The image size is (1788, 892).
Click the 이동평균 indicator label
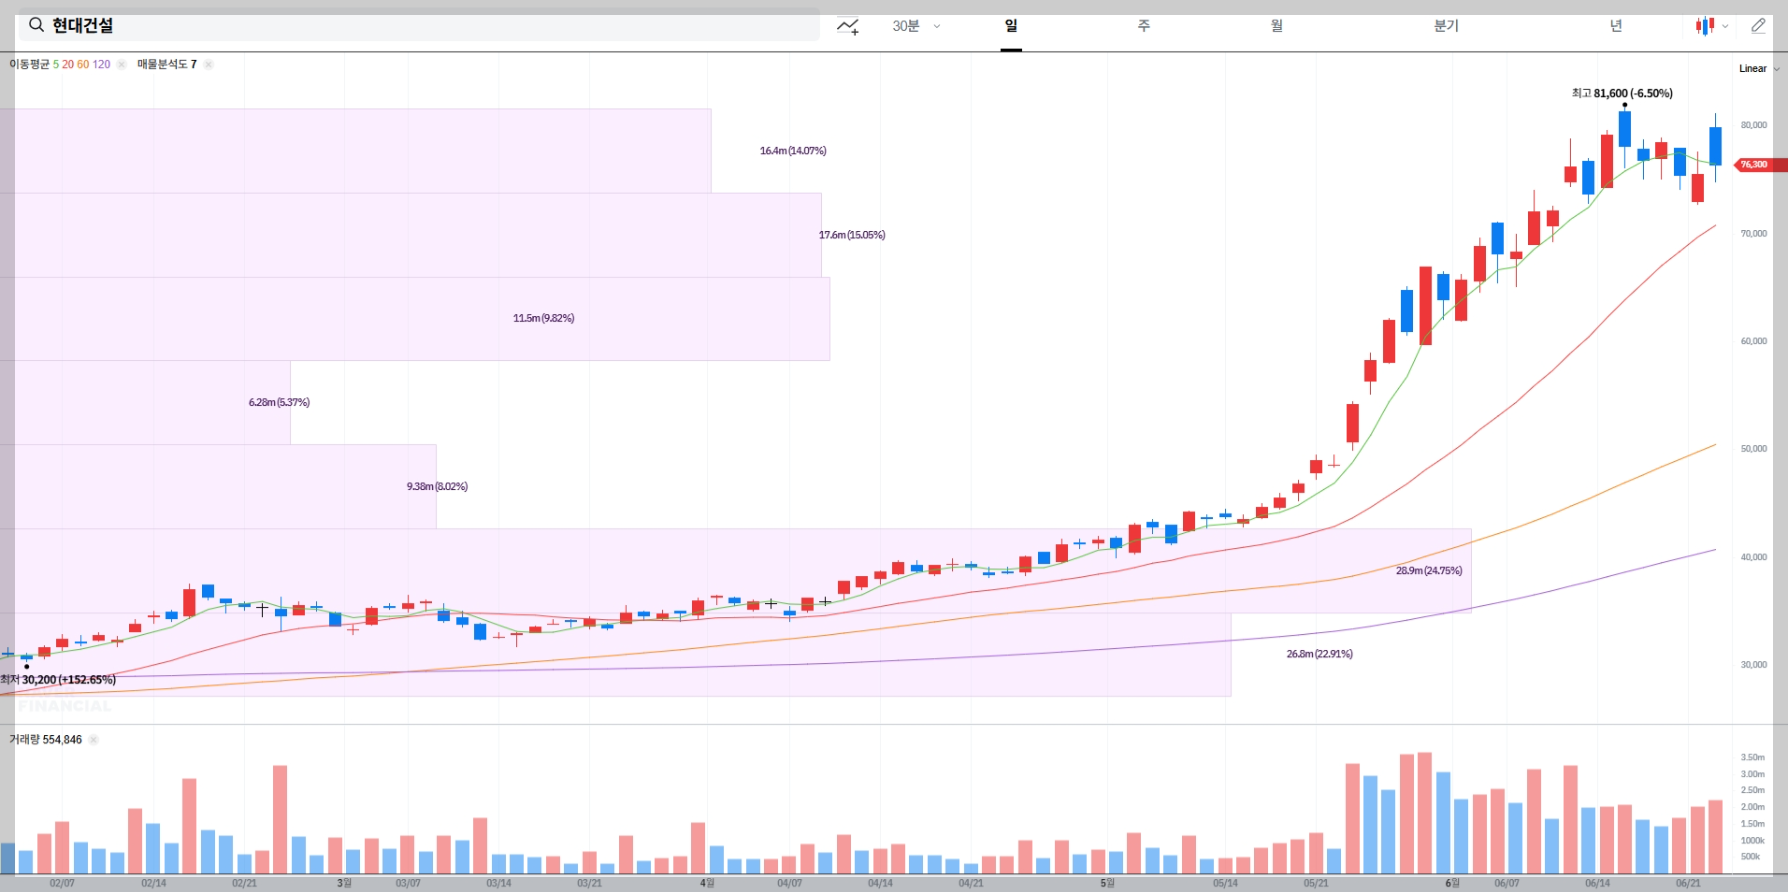[29, 64]
